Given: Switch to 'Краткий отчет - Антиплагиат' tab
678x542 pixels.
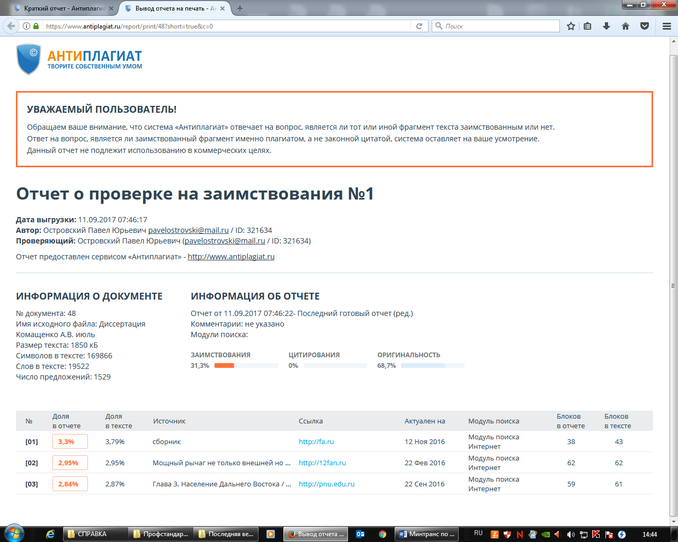Looking at the screenshot, I should click(x=63, y=8).
